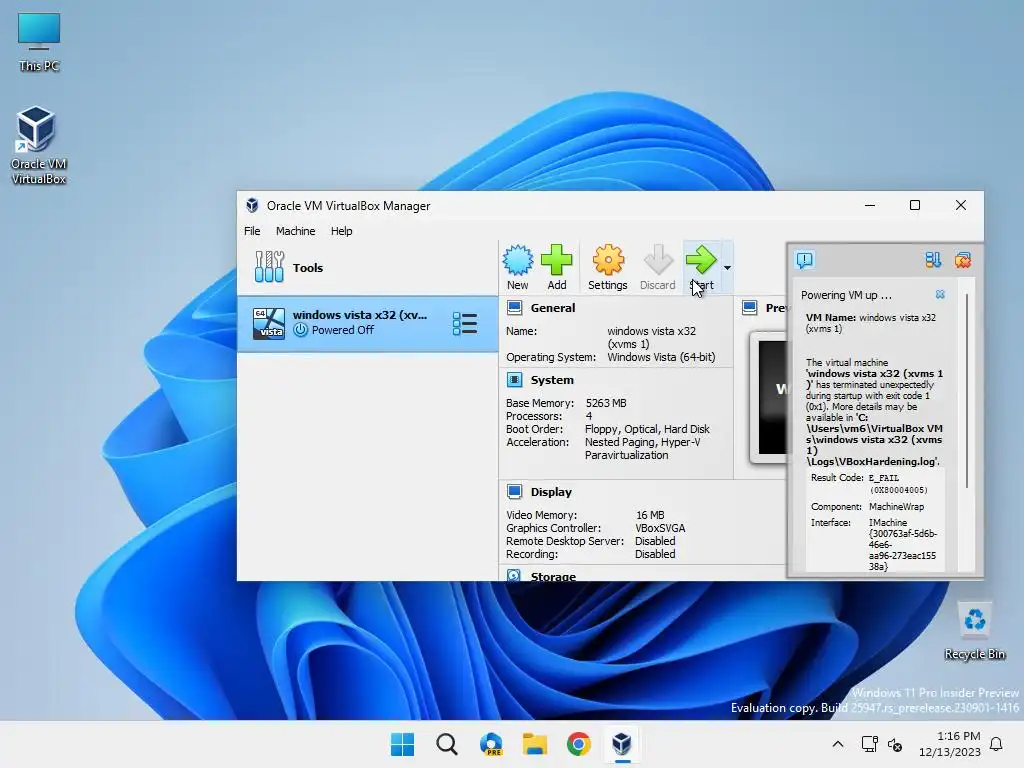Viewport: 1024px width, 768px height.
Task: Click the Add machine green plus icon
Action: click(556, 266)
